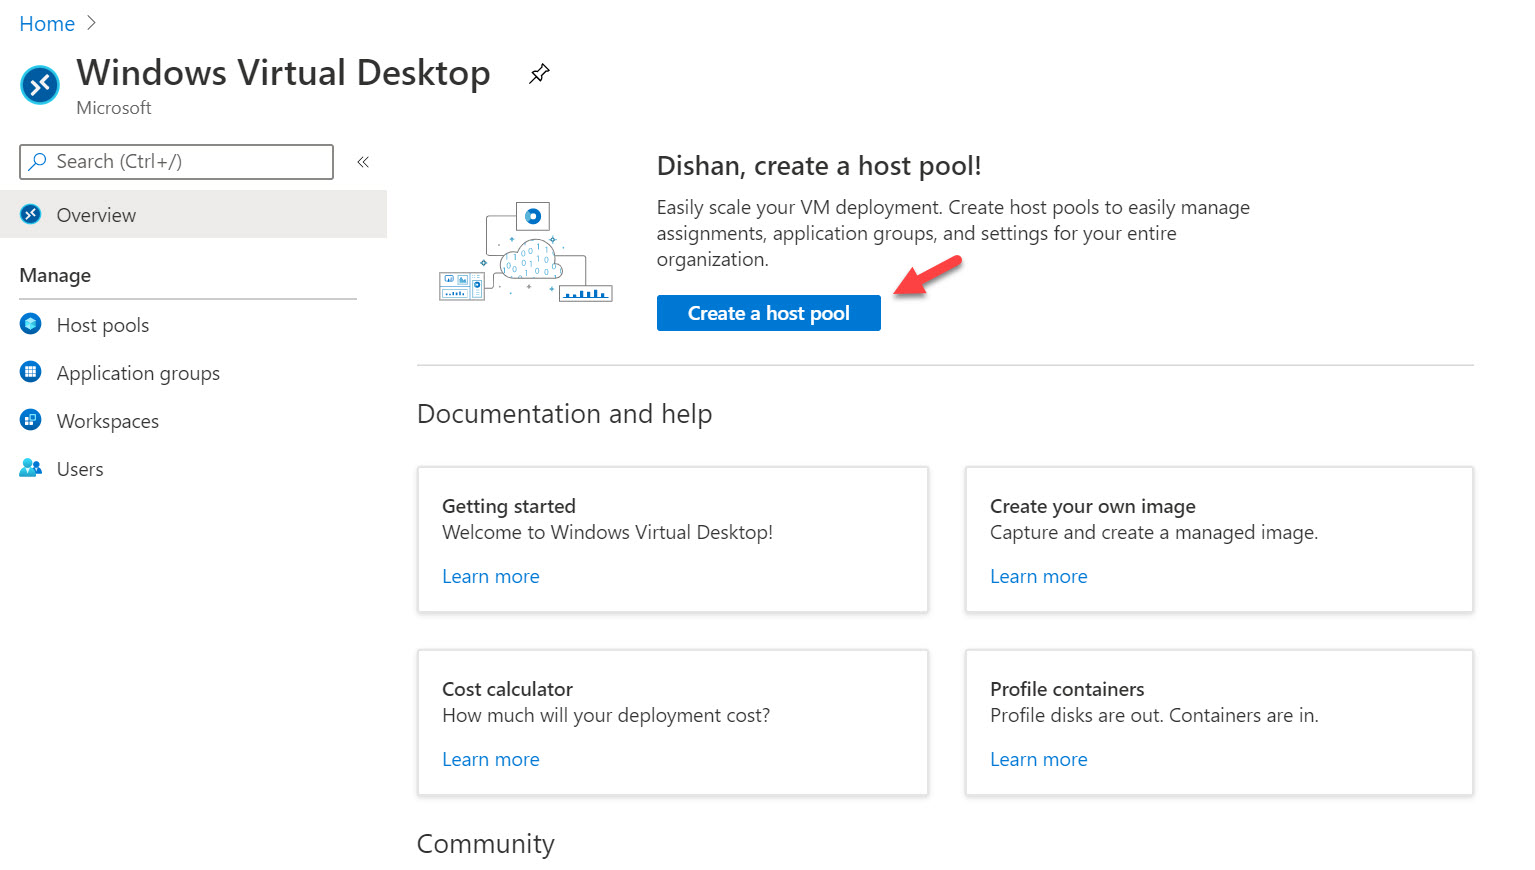Select Overview in the menu
The height and width of the screenshot is (870, 1535).
coord(193,214)
